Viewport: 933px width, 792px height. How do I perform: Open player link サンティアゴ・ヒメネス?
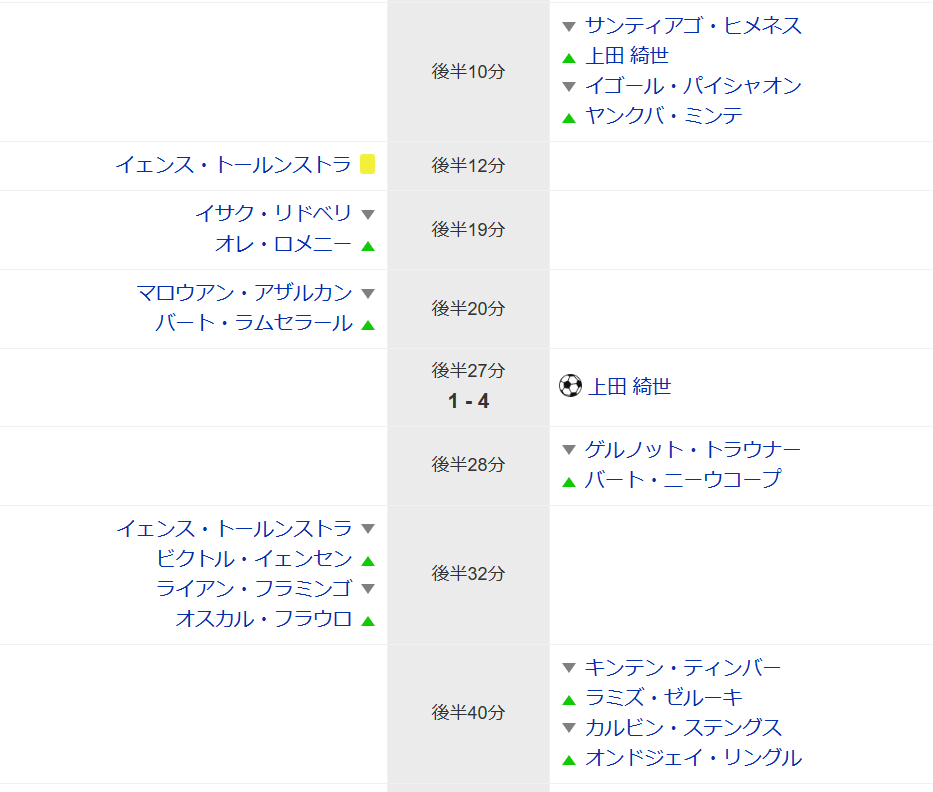coord(693,26)
